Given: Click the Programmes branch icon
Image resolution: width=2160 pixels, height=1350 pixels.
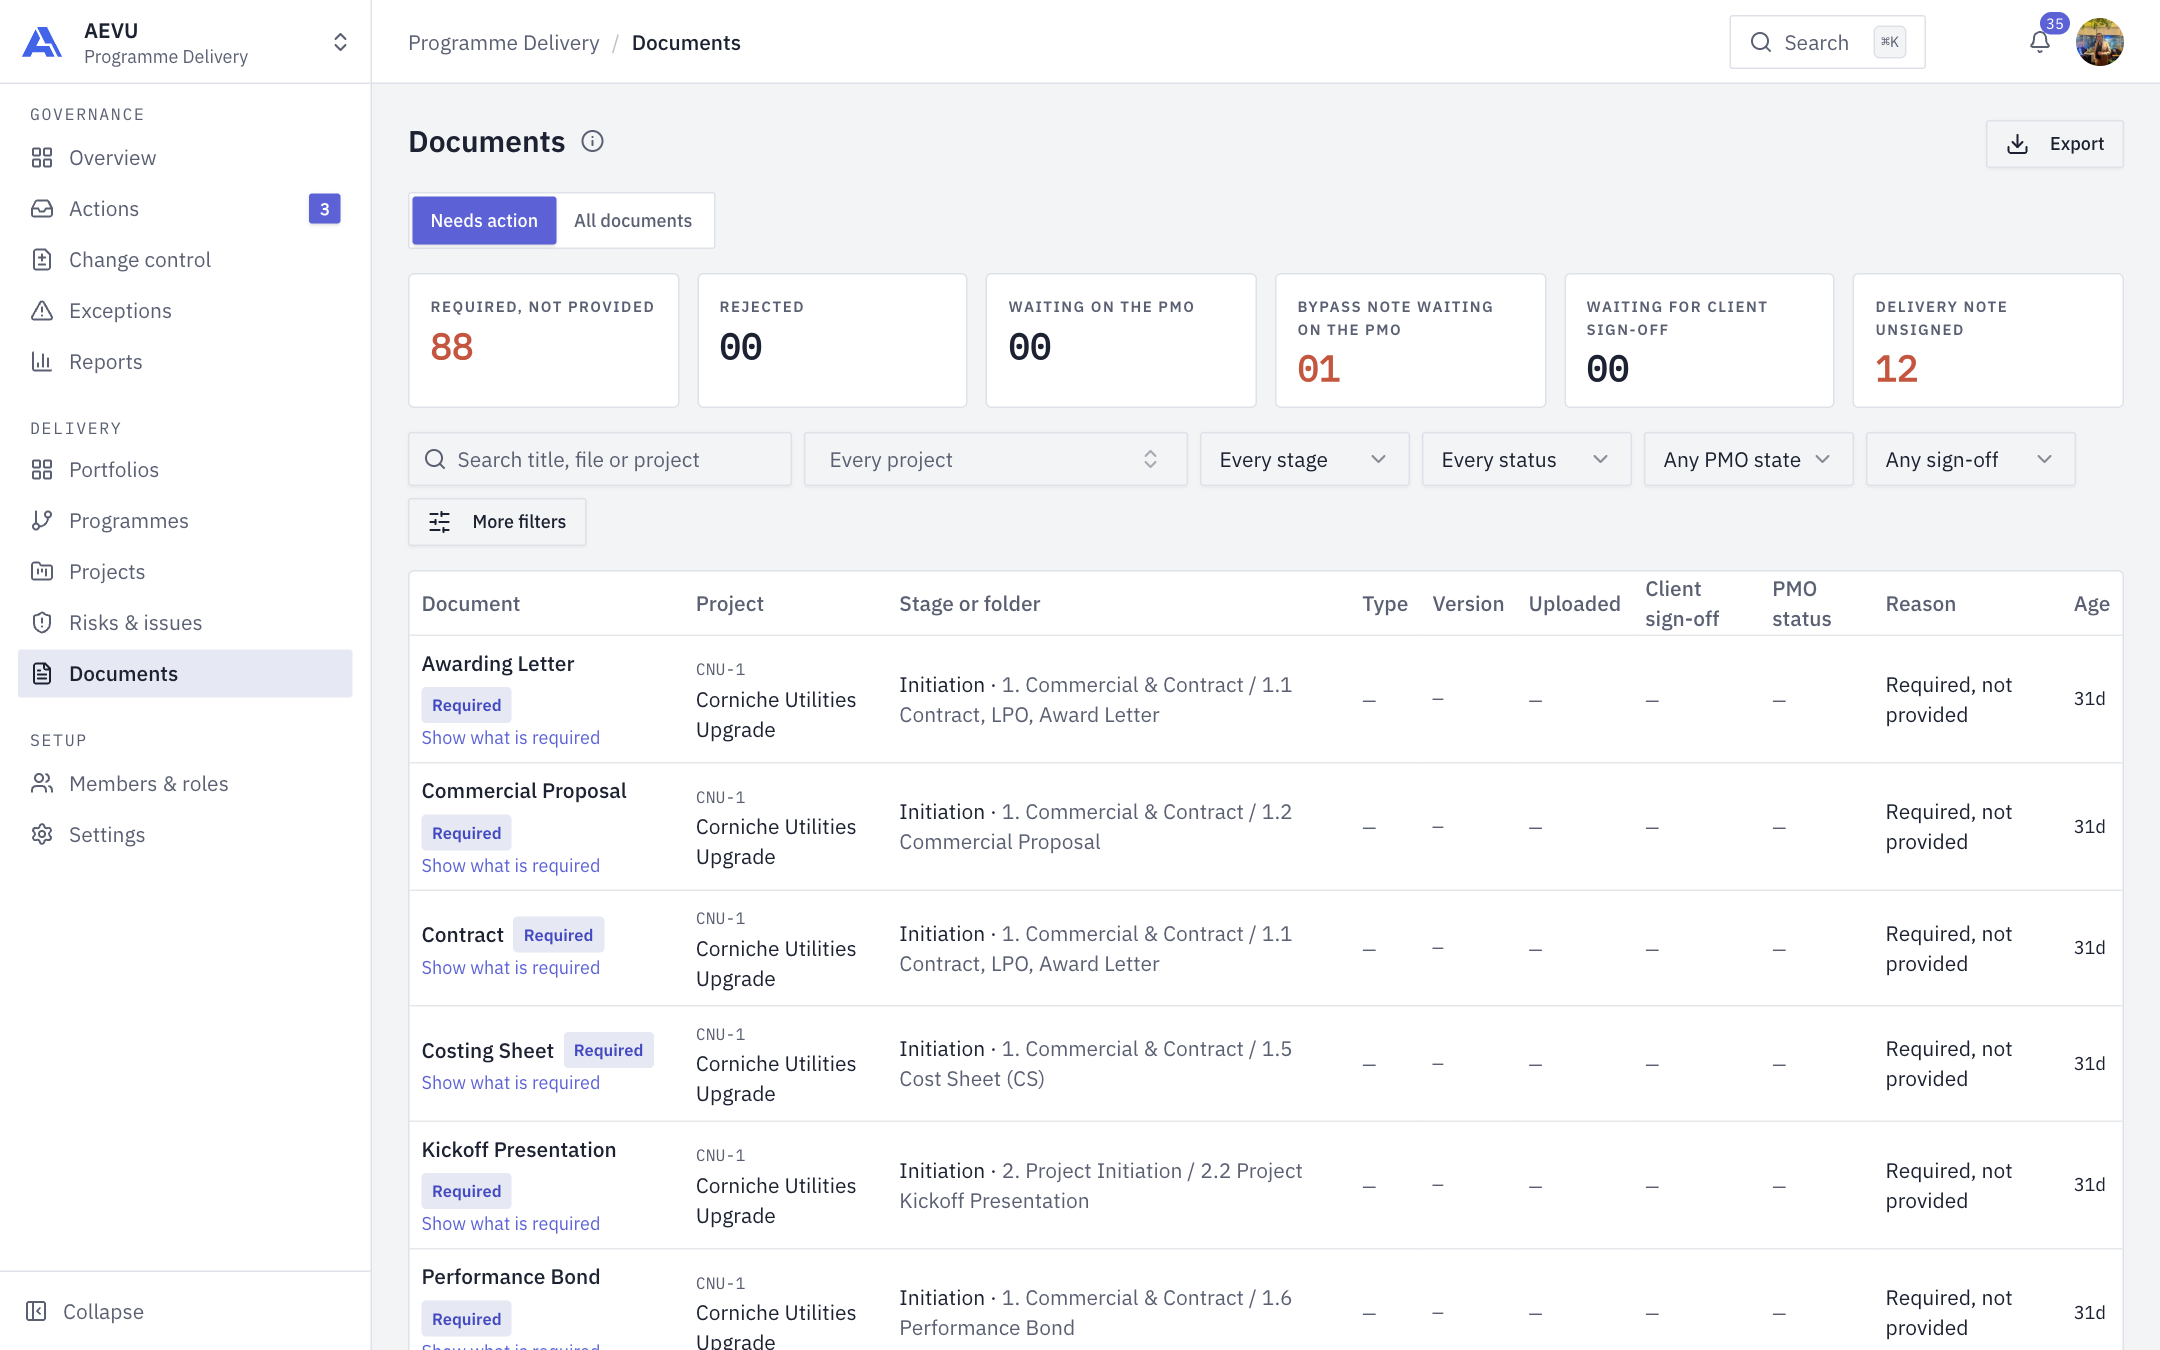Looking at the screenshot, I should point(42,521).
